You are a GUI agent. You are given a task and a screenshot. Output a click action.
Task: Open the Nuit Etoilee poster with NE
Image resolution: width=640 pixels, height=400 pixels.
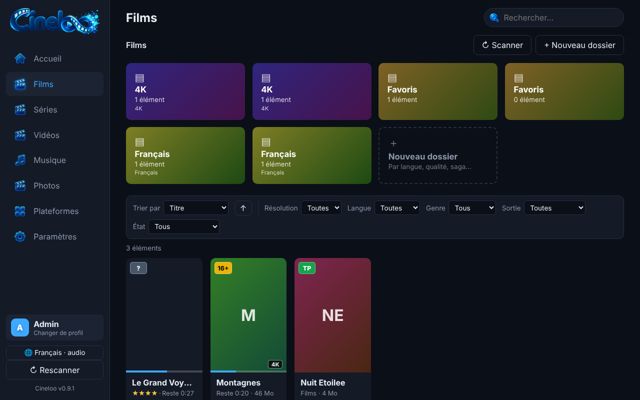tap(333, 315)
